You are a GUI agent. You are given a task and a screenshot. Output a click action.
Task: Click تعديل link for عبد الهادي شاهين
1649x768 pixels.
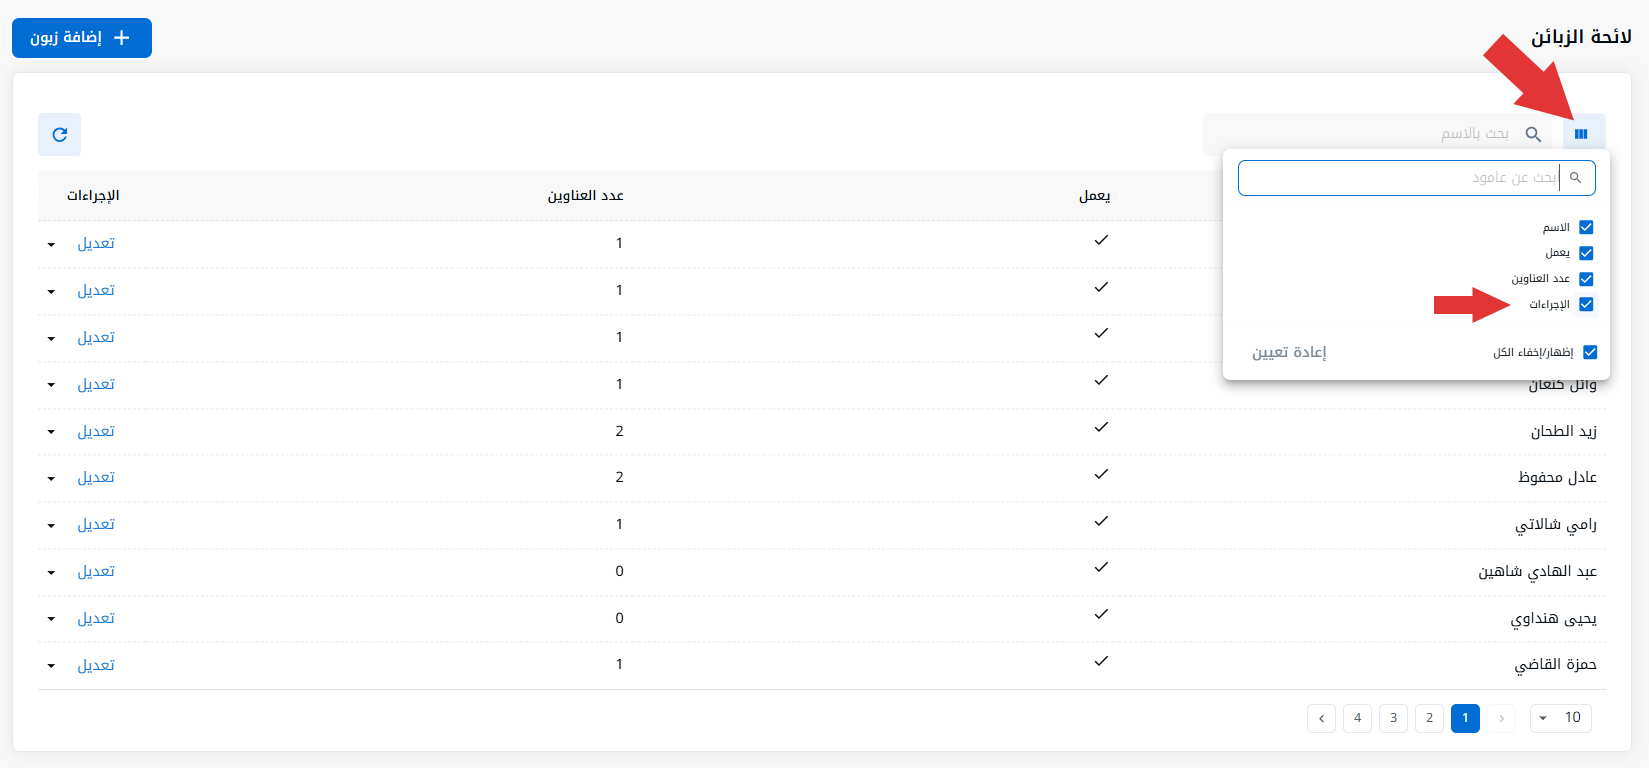pos(96,571)
